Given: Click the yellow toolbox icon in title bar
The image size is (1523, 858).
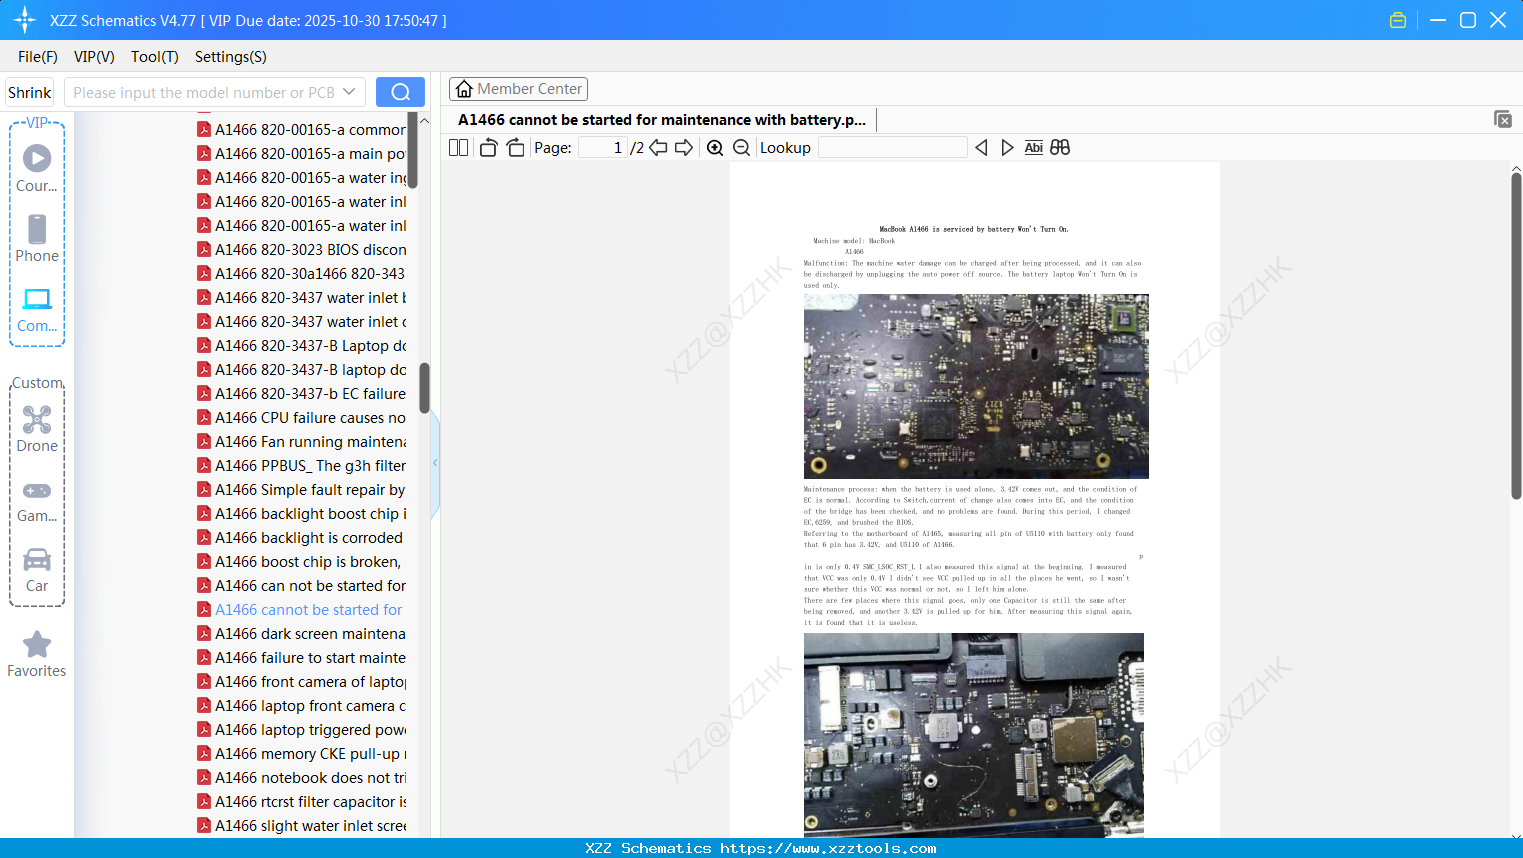Looking at the screenshot, I should pos(1398,20).
